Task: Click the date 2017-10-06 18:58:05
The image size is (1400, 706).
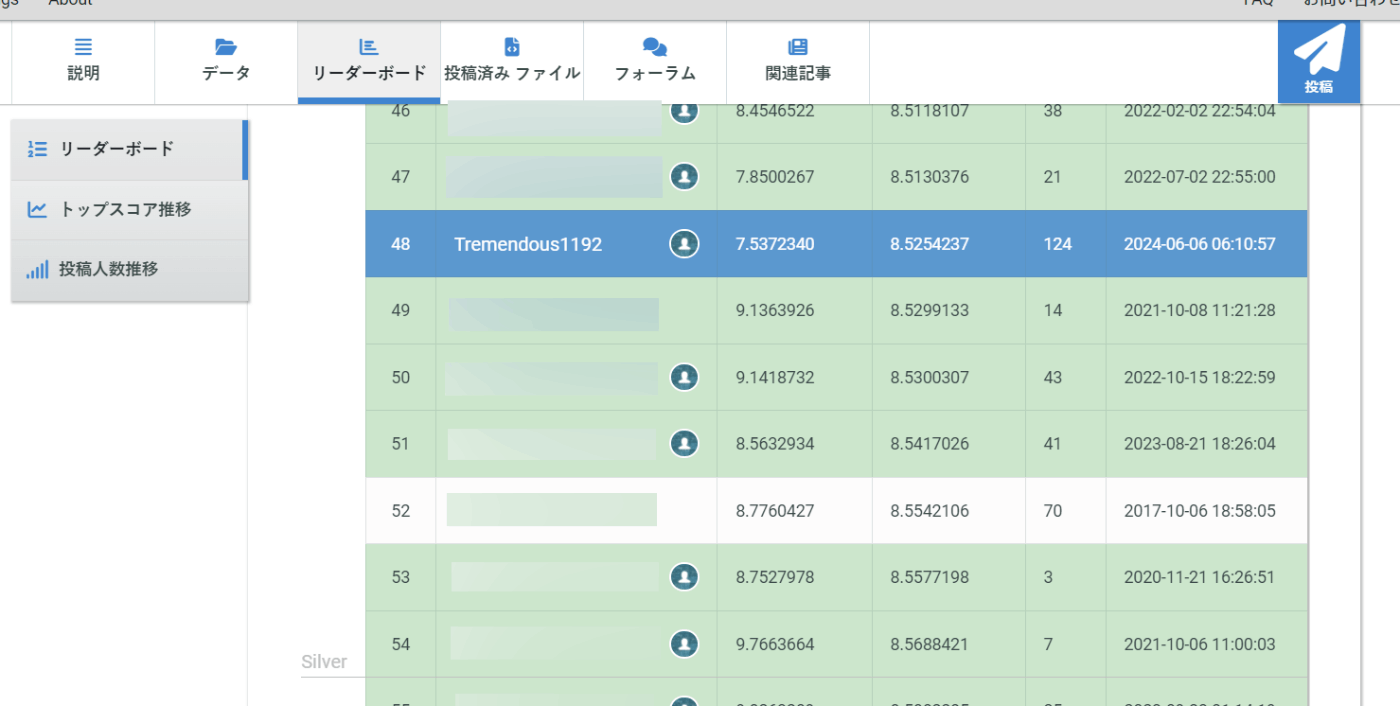Action: (1199, 511)
